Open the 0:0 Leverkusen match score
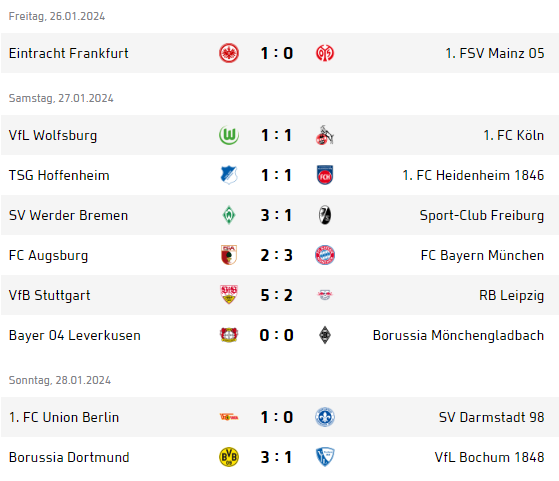This screenshot has height=481, width=559. [x=277, y=335]
